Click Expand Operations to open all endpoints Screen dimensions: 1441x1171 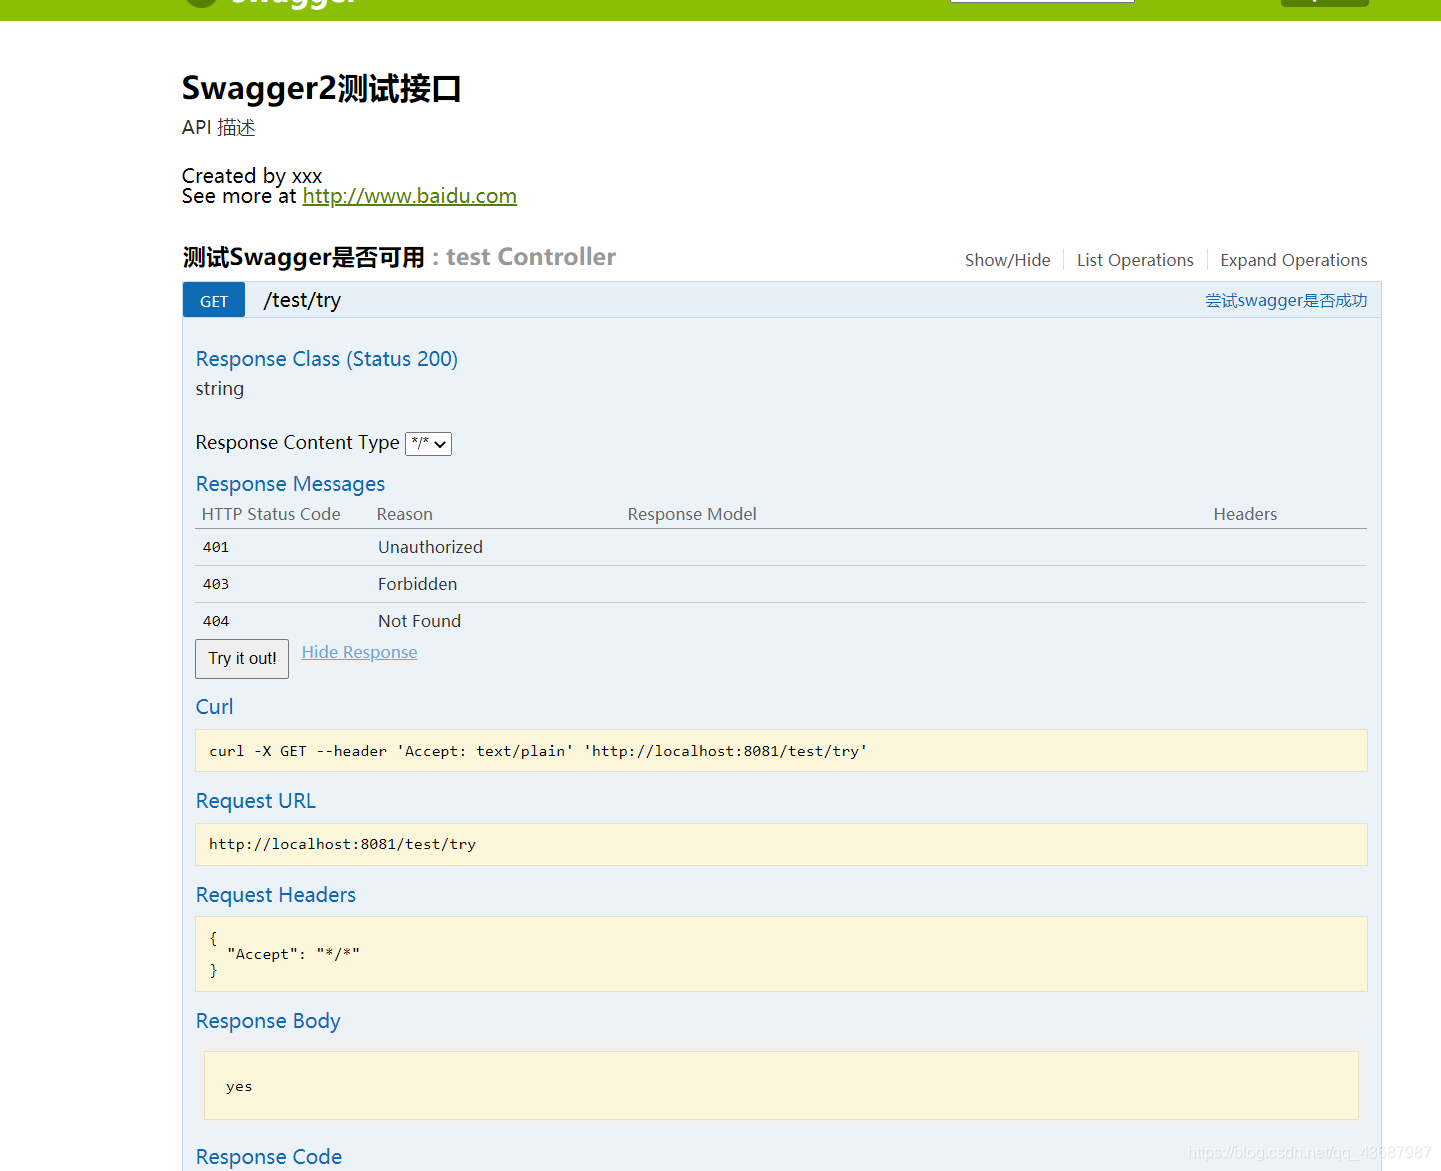click(1293, 259)
